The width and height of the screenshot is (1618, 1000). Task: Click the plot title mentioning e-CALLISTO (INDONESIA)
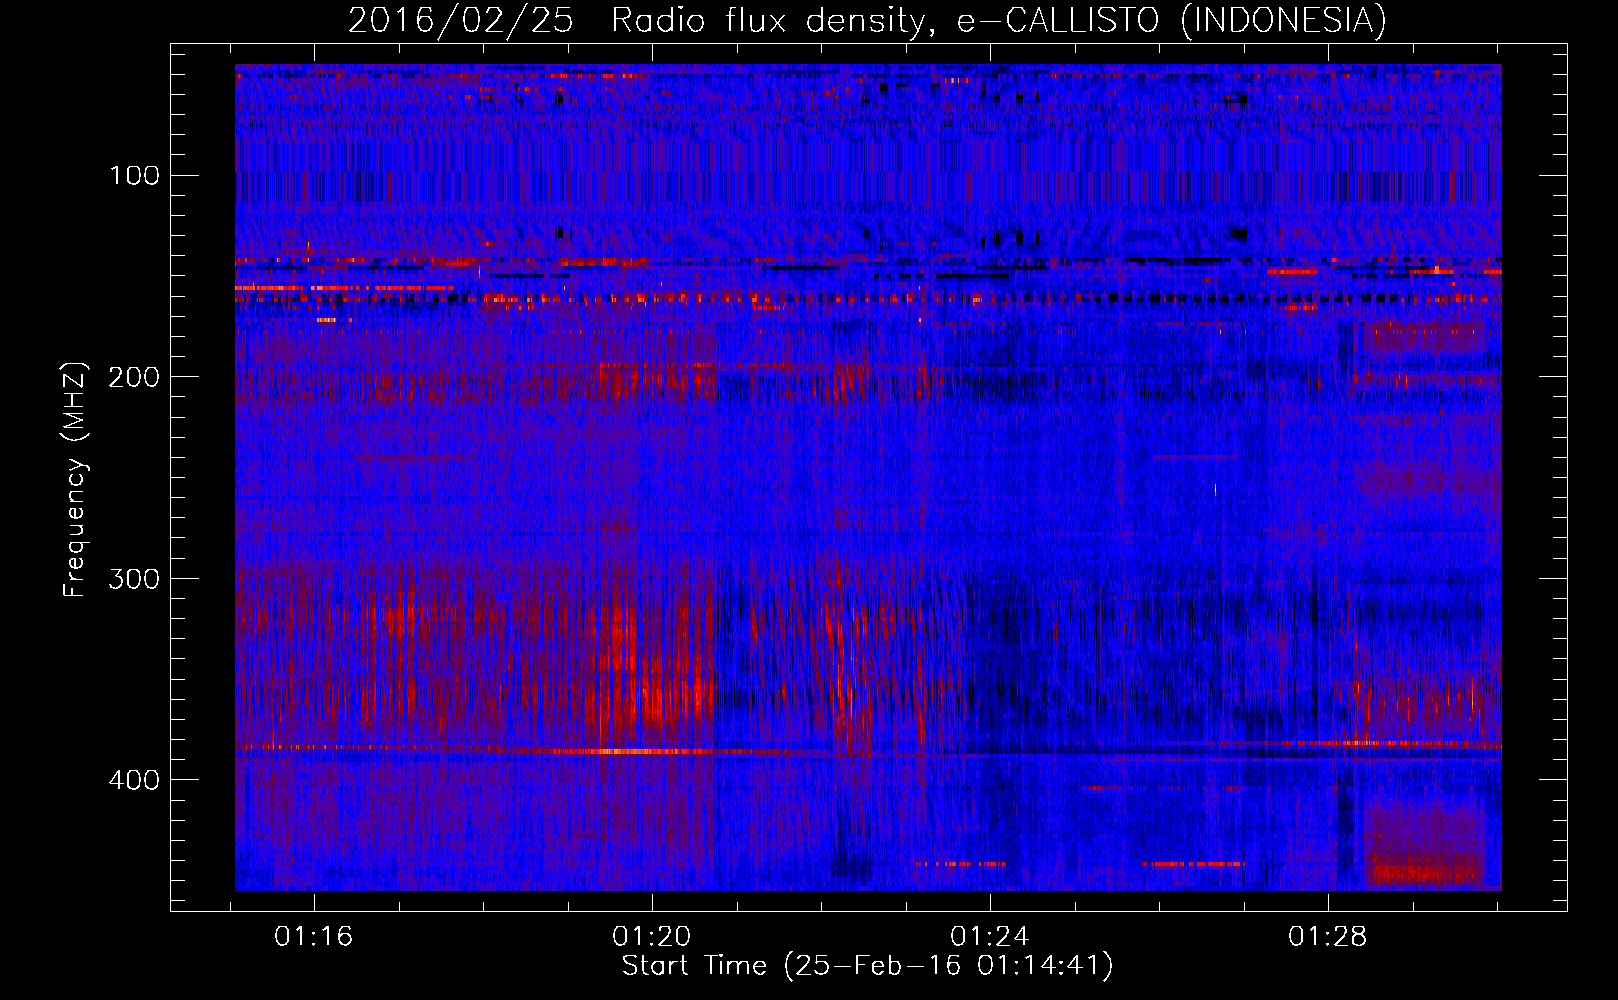867,20
